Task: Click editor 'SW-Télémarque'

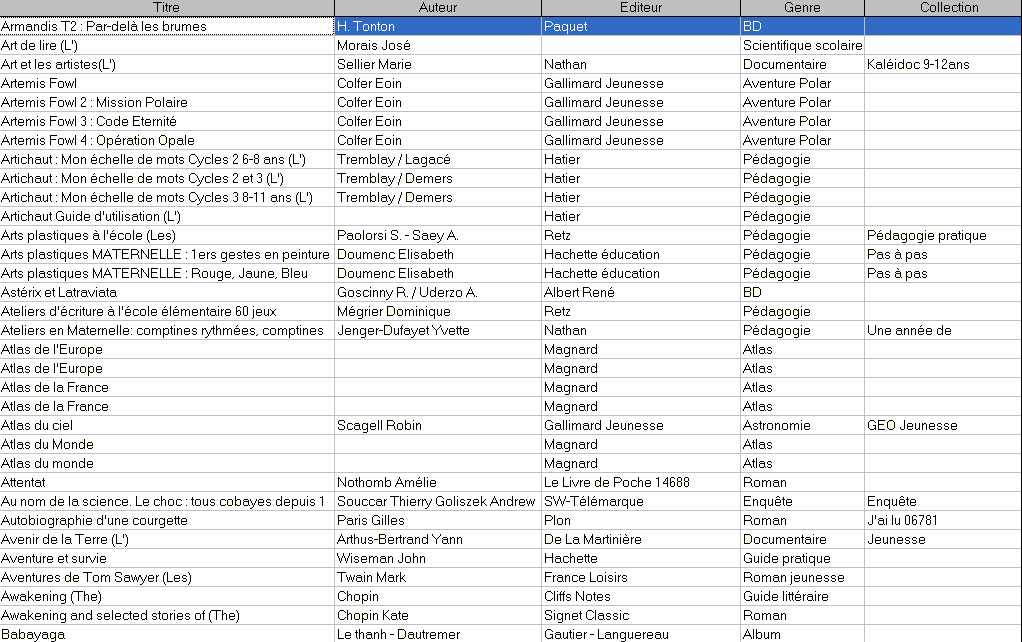Action: (593, 501)
